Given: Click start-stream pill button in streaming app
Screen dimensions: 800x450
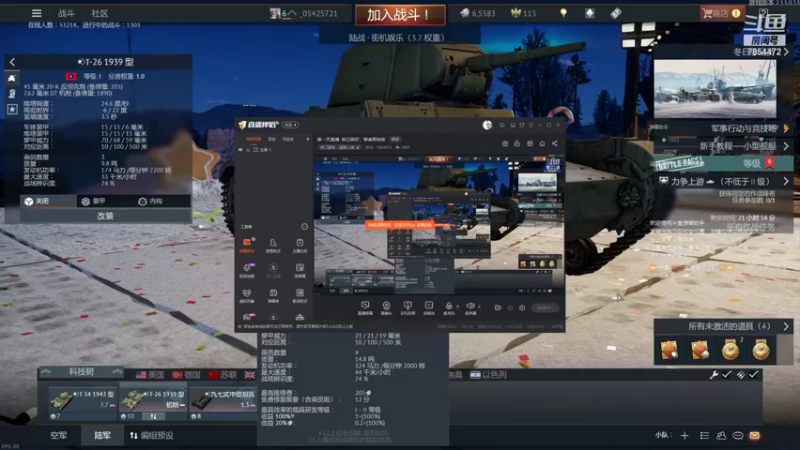Looking at the screenshot, I should [544, 308].
